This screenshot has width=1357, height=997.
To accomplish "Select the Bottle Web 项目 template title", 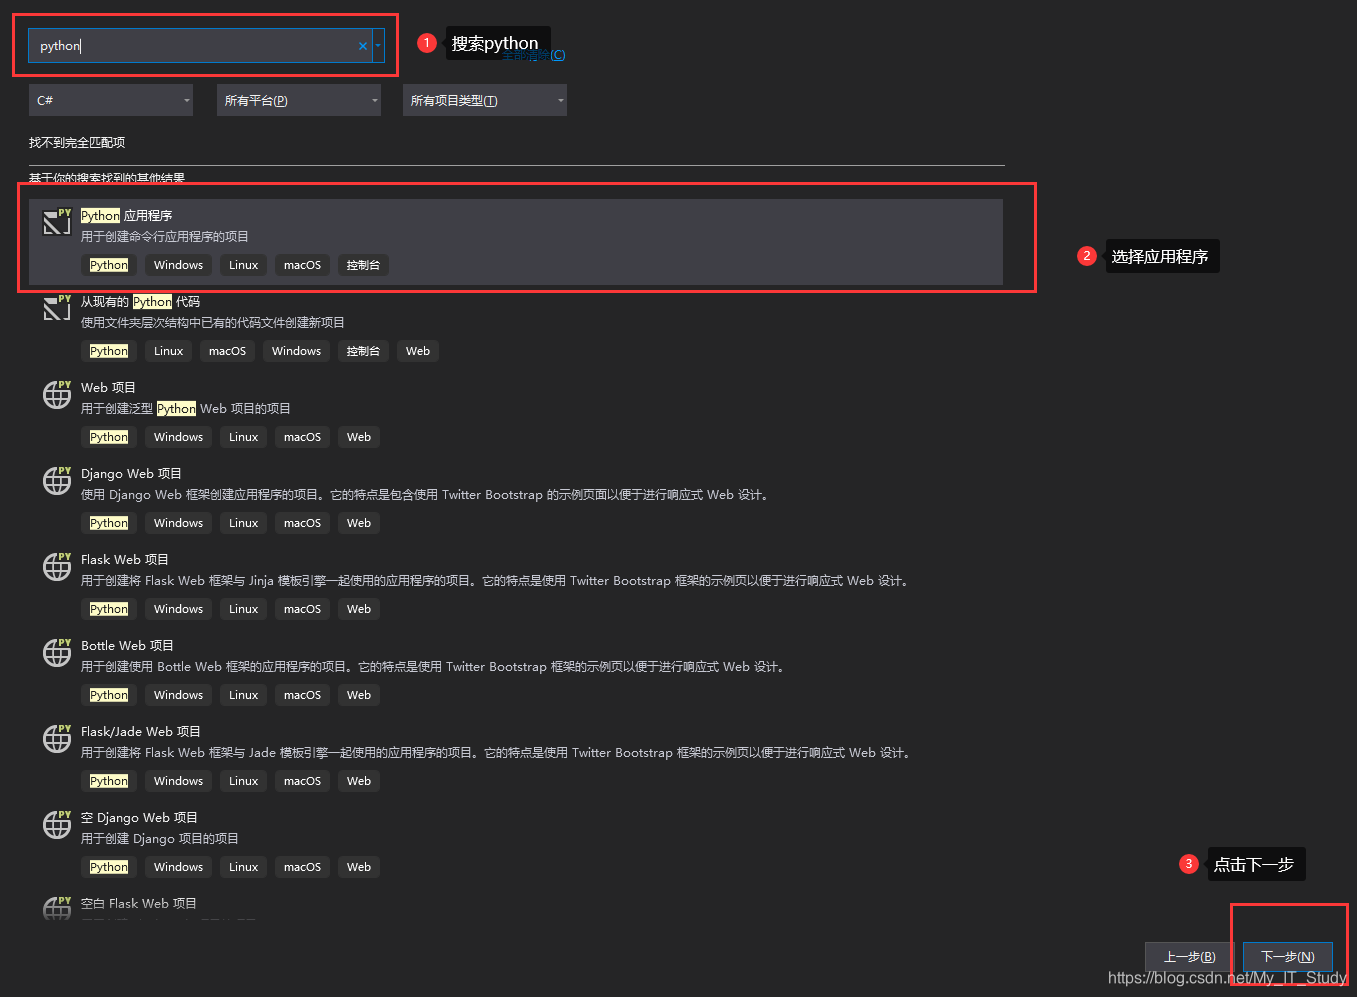I will pyautogui.click(x=127, y=646).
